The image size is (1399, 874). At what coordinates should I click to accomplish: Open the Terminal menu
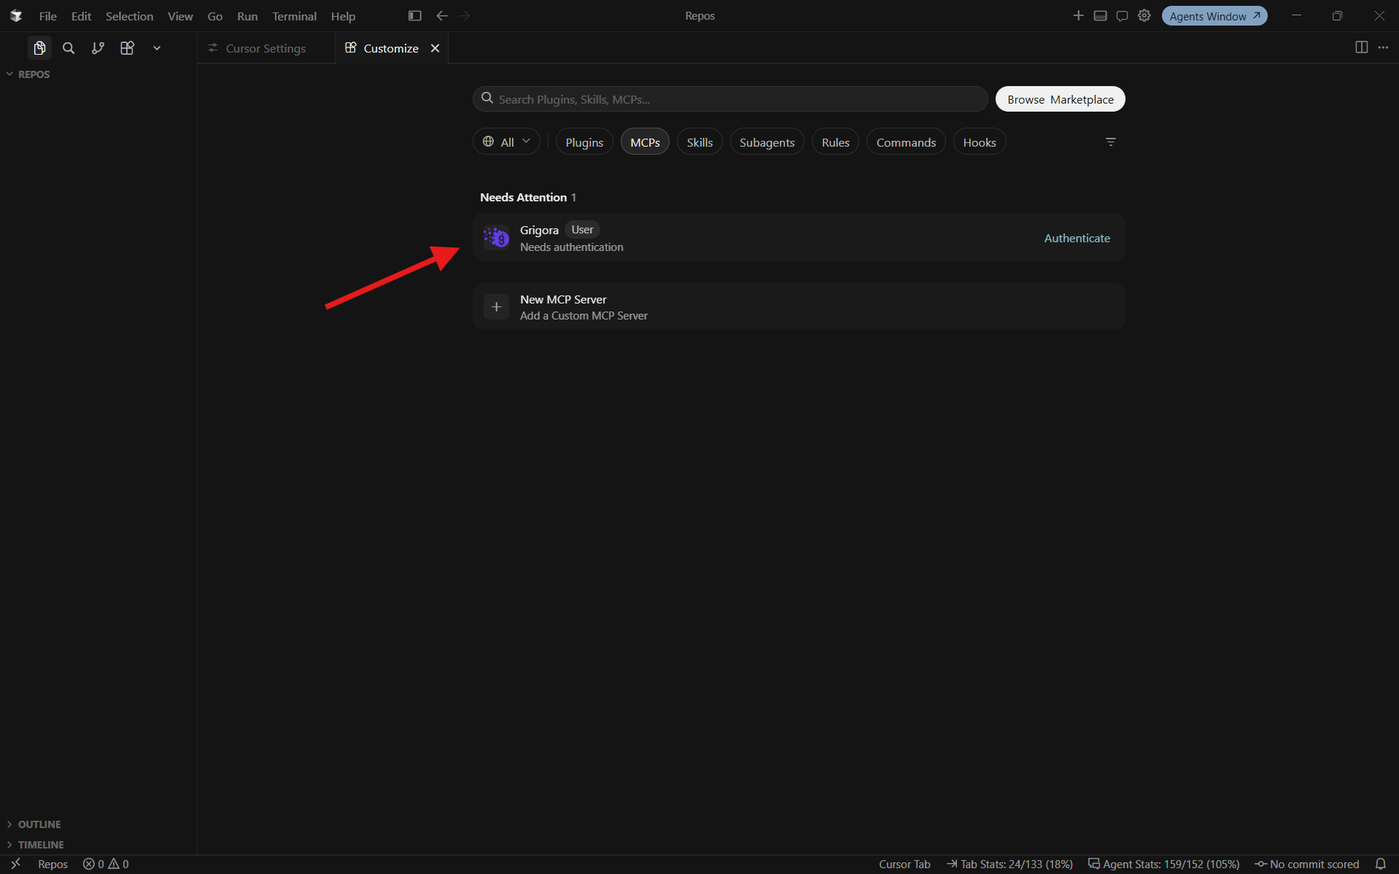(x=294, y=16)
